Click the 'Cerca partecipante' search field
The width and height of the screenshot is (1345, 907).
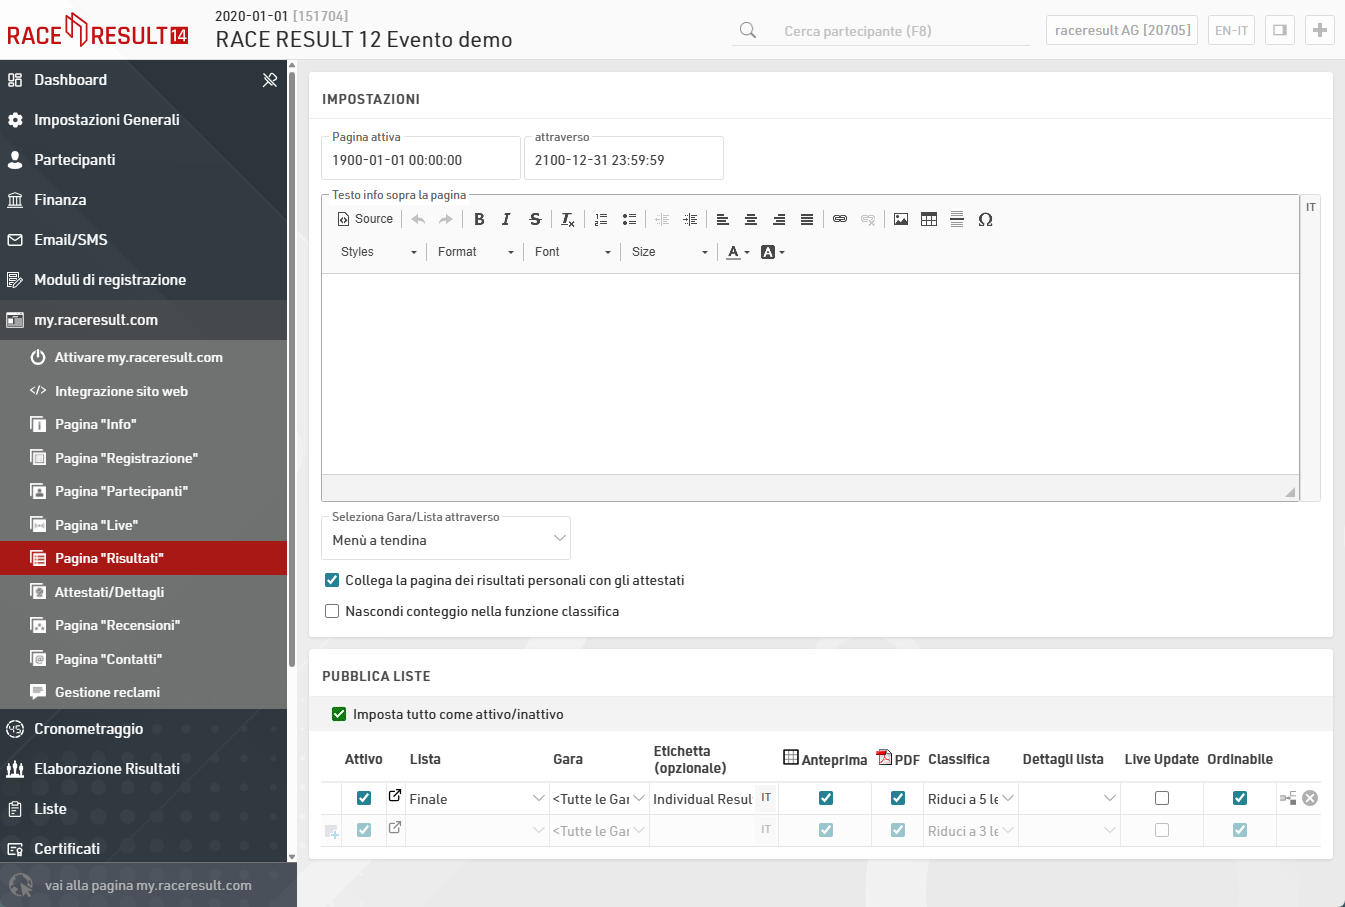(x=900, y=31)
